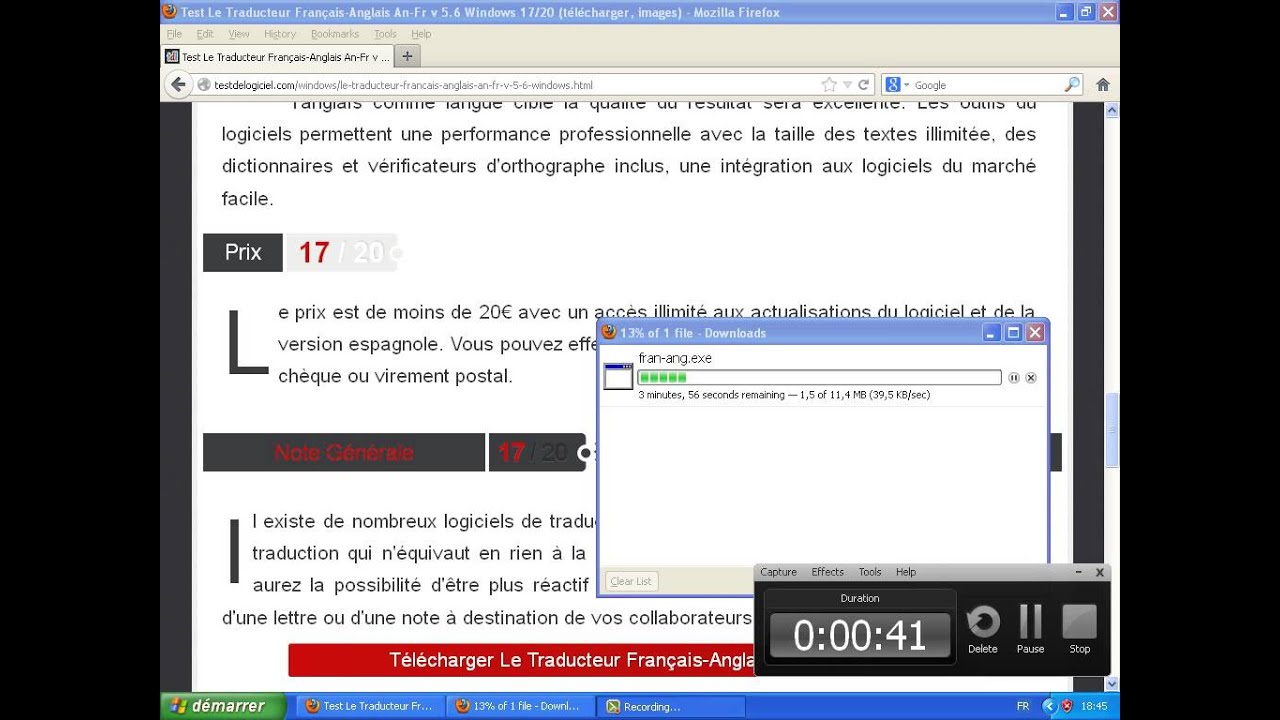1280x720 pixels.
Task: Click fran-ang.exe filename text
Action: (675, 358)
